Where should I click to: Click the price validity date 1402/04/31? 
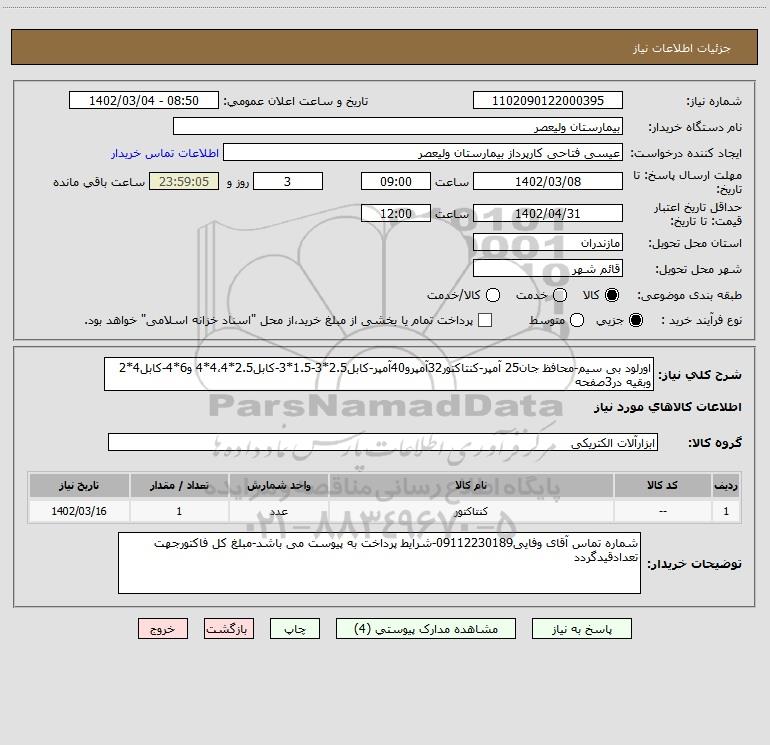tap(548, 213)
